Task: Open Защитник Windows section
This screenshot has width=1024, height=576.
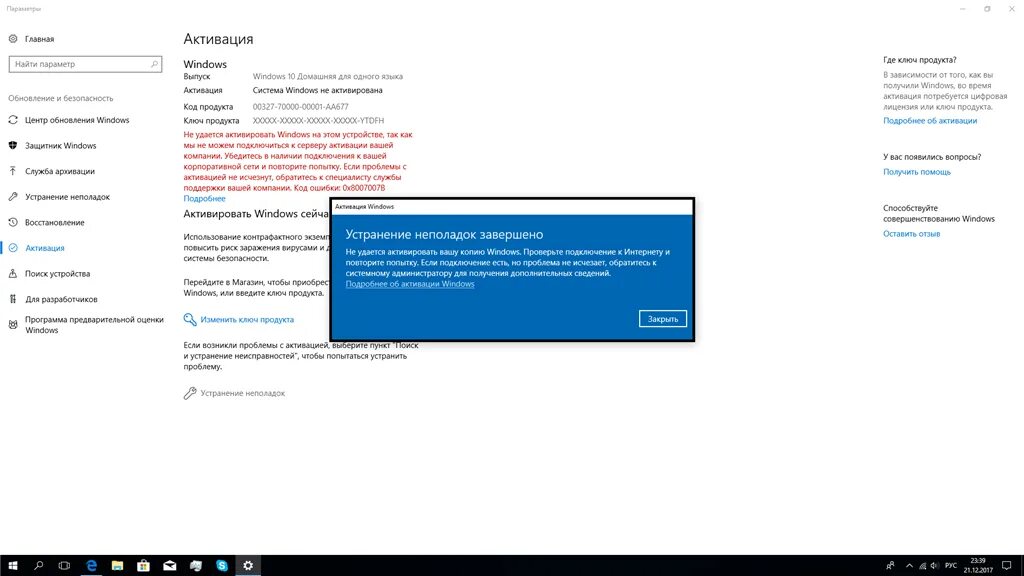Action: coord(61,146)
